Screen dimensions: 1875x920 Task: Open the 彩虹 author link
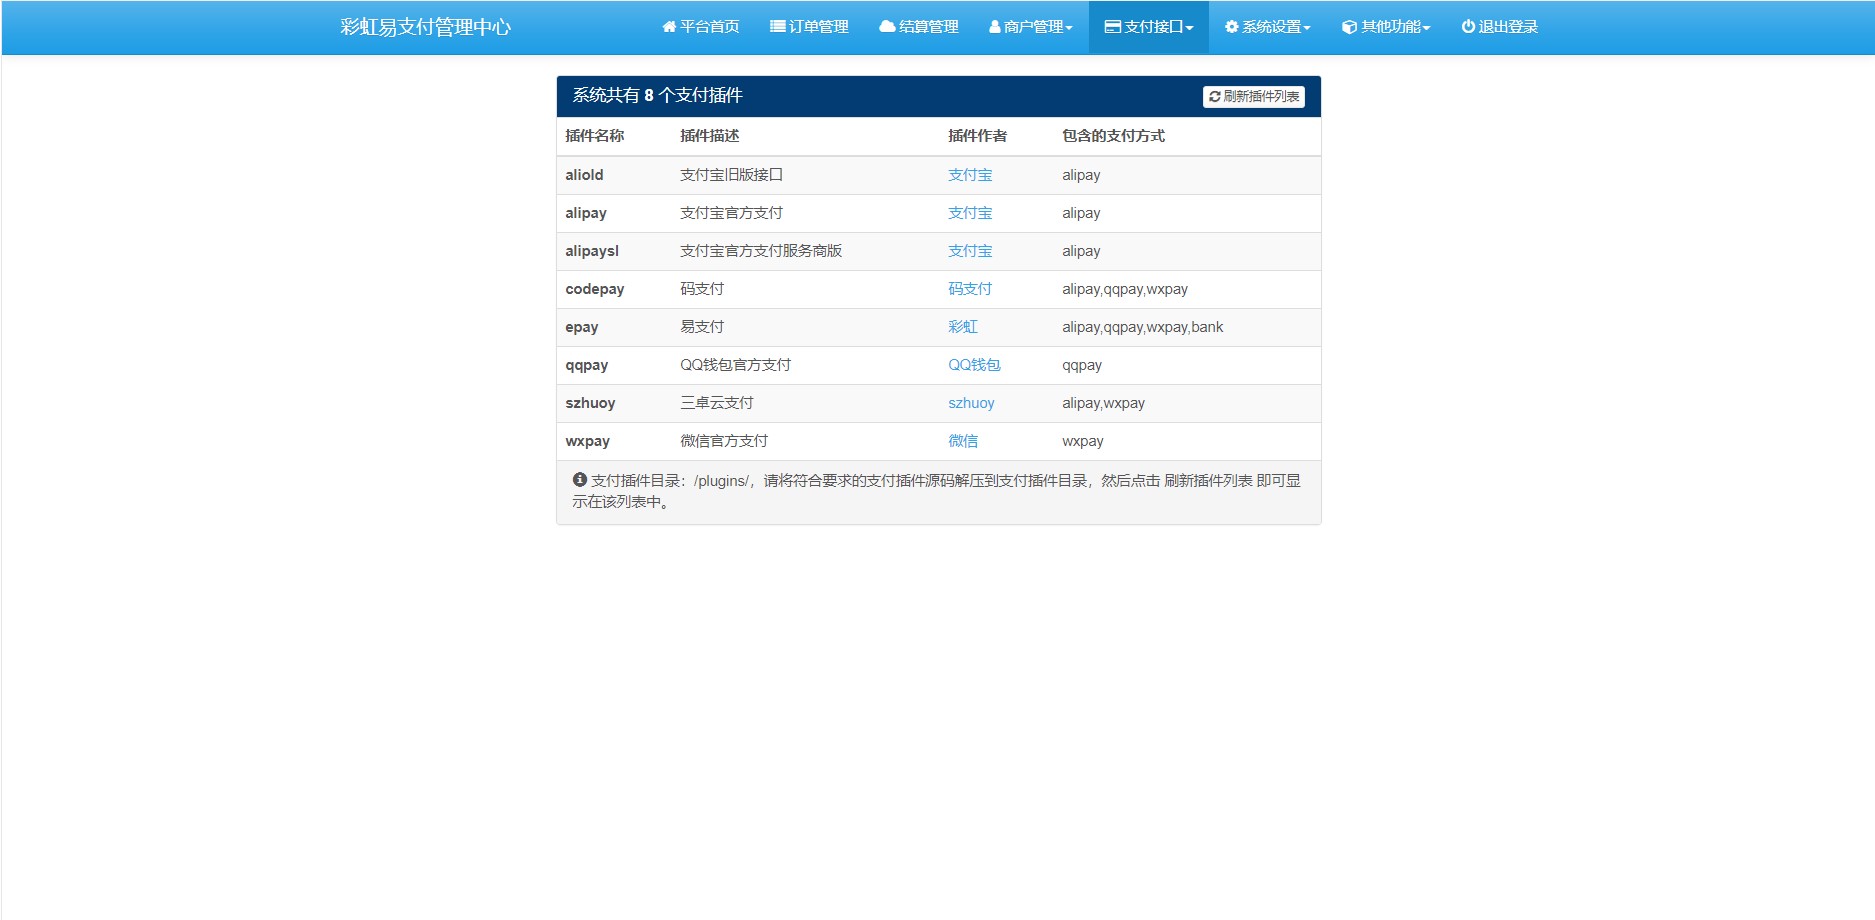[x=963, y=327]
